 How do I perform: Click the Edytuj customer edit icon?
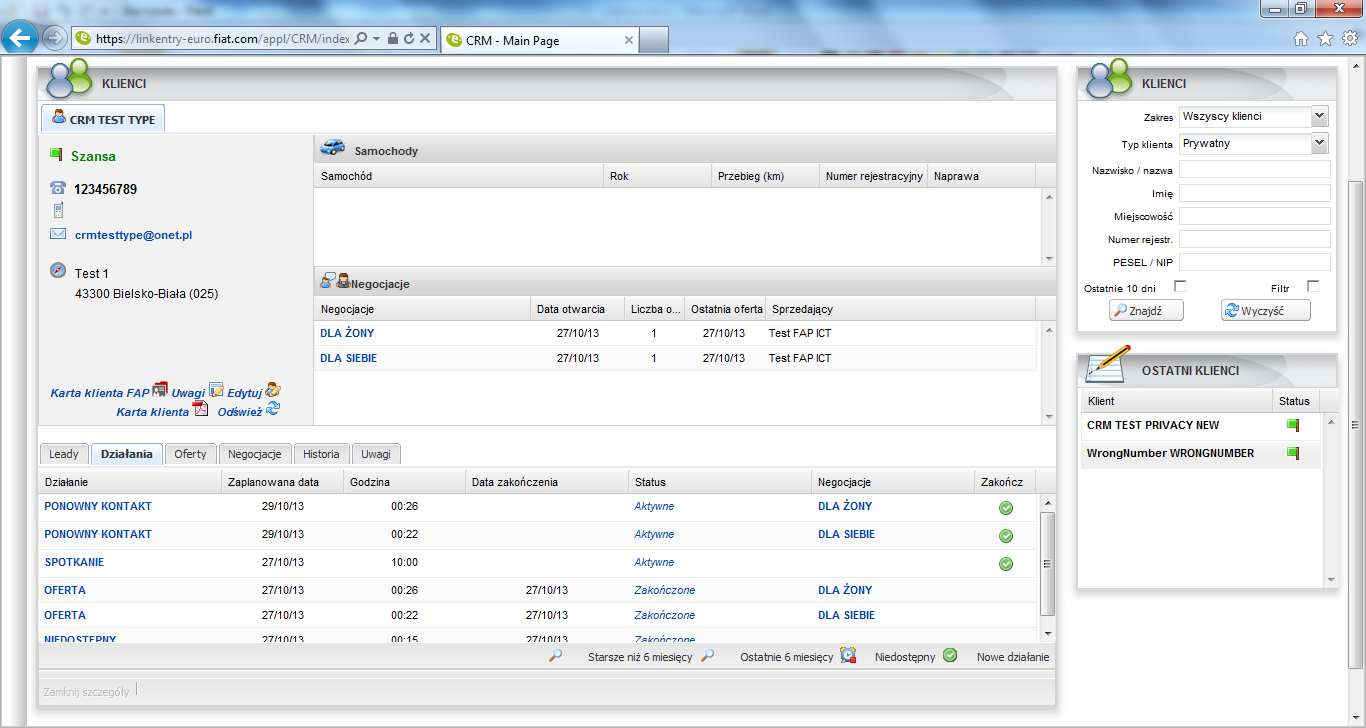(273, 390)
